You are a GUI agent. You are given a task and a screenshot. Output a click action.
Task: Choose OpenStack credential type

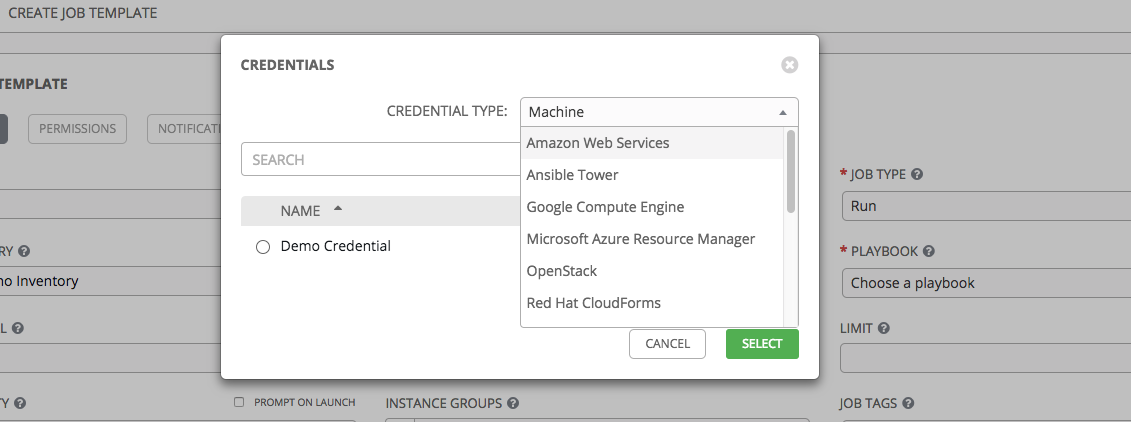point(652,271)
